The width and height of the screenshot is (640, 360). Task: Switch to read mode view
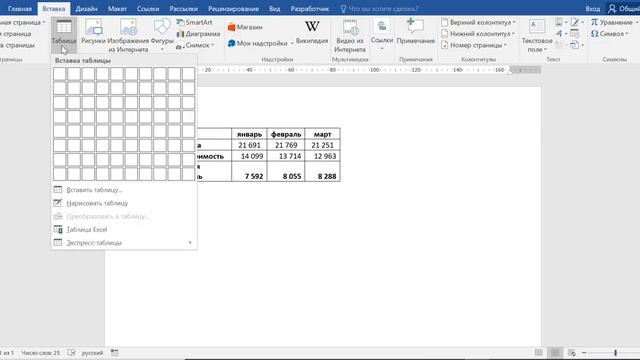click(x=538, y=353)
